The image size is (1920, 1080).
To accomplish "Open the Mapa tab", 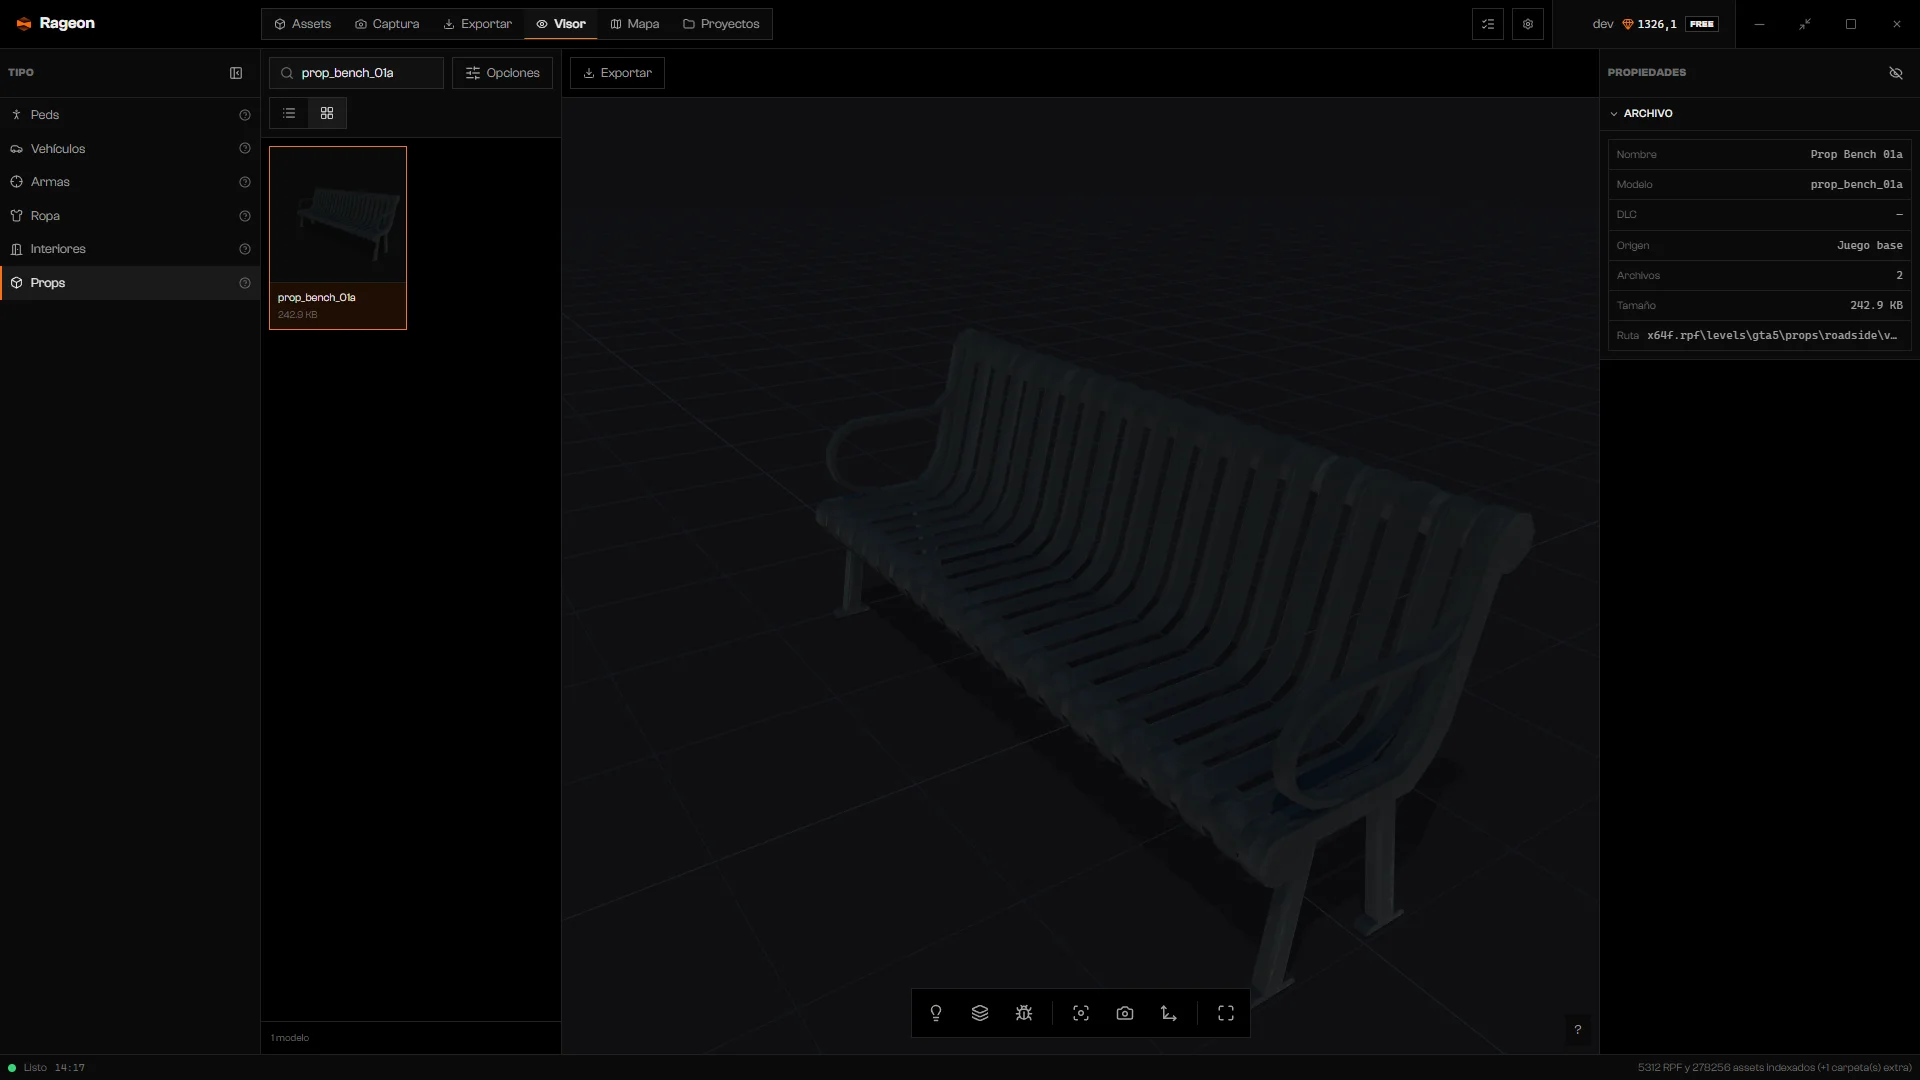I will pyautogui.click(x=635, y=24).
